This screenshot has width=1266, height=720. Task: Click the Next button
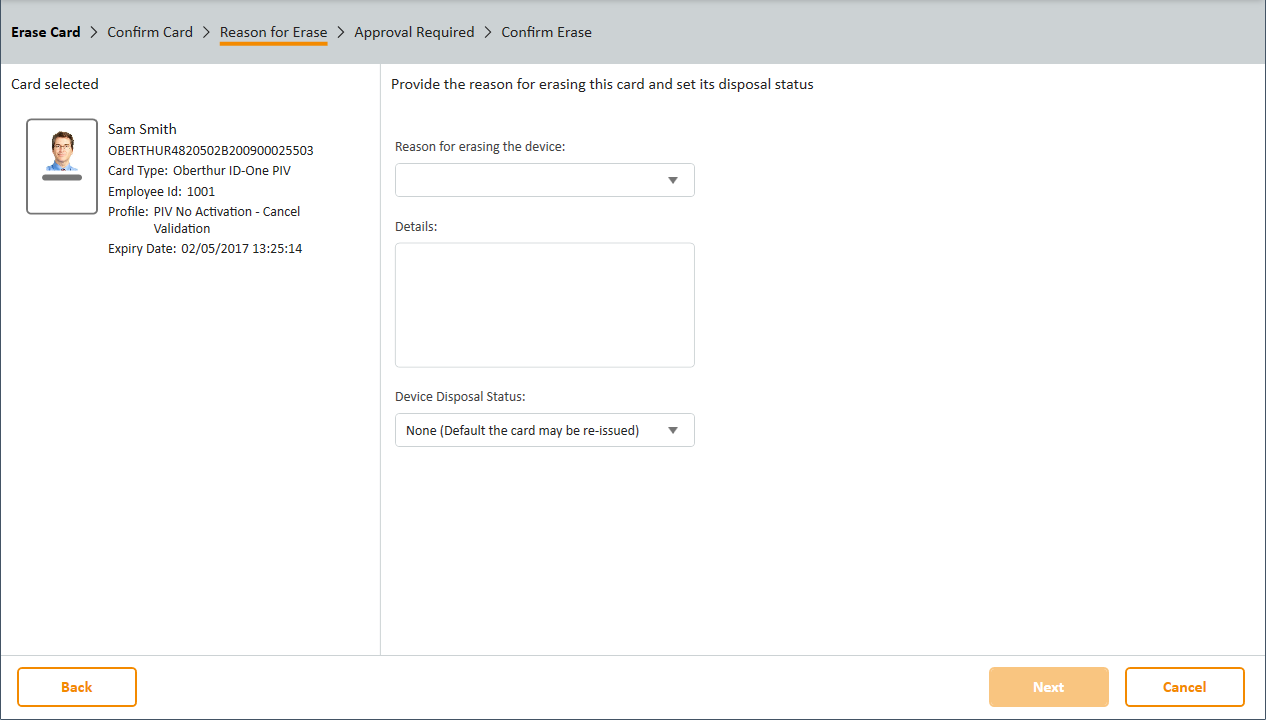(1048, 687)
